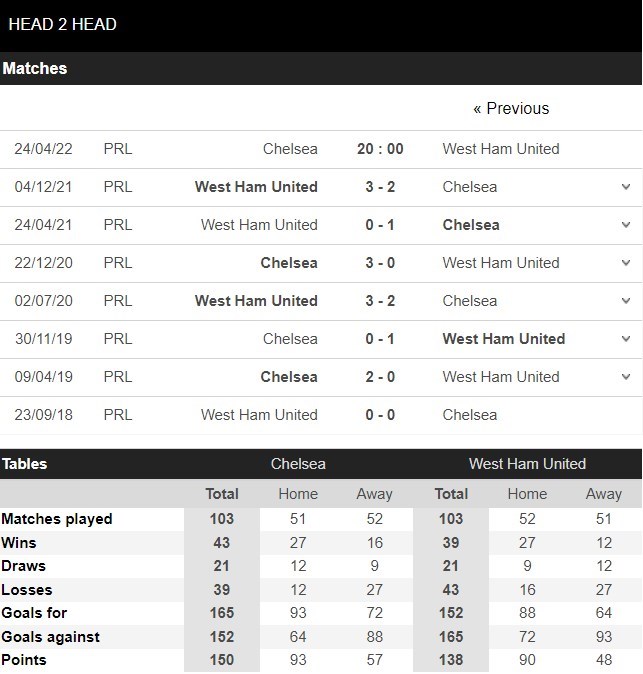
Task: Expand the 22/12/20 match details chevron
Action: point(626,263)
